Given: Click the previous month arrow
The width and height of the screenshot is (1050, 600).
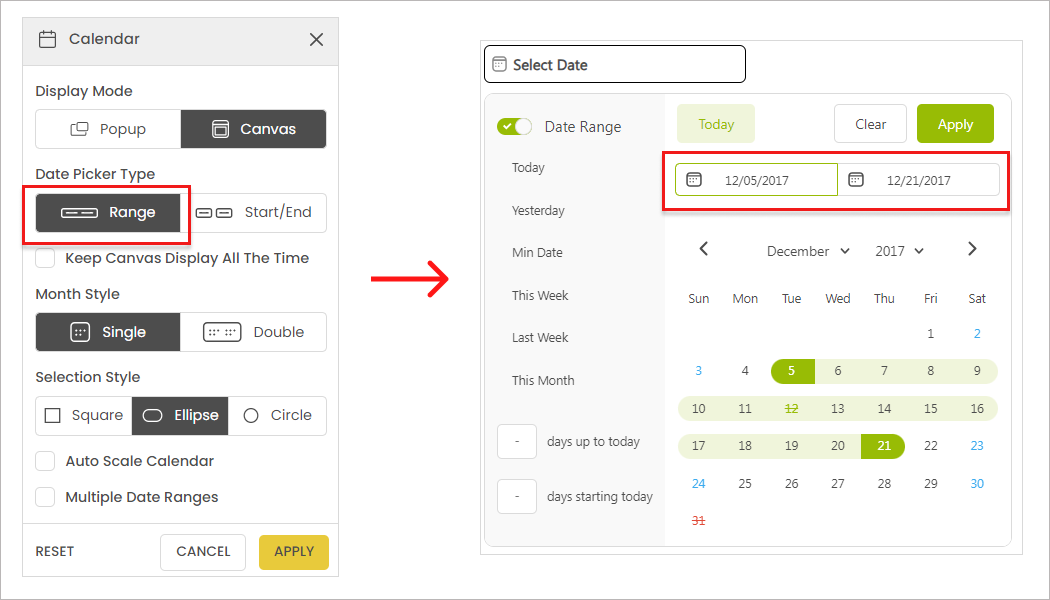Looking at the screenshot, I should (704, 249).
